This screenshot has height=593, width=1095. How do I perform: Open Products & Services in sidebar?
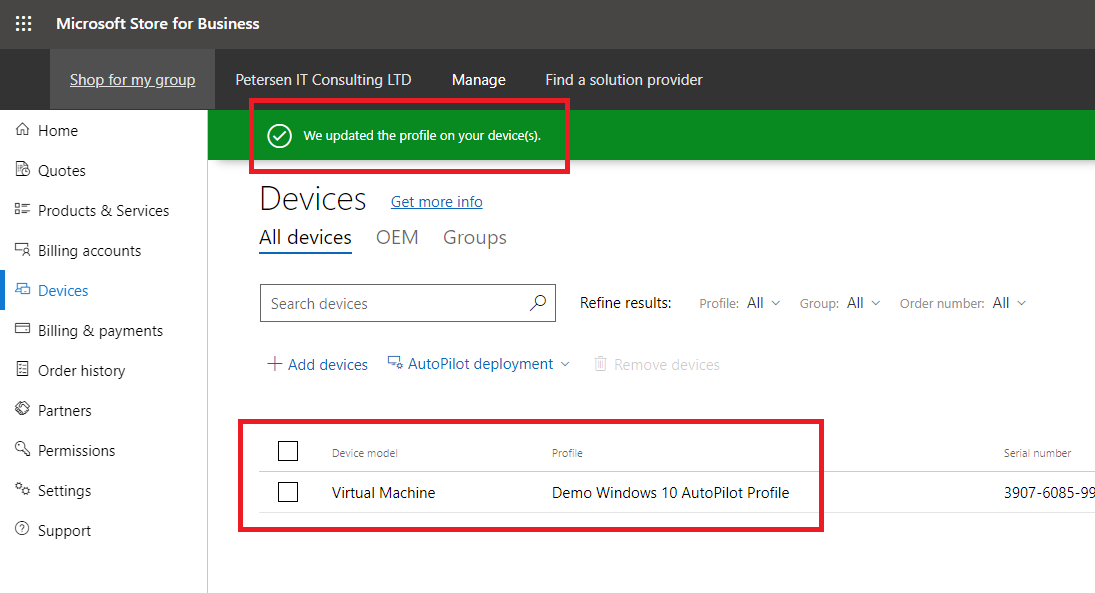click(x=103, y=210)
